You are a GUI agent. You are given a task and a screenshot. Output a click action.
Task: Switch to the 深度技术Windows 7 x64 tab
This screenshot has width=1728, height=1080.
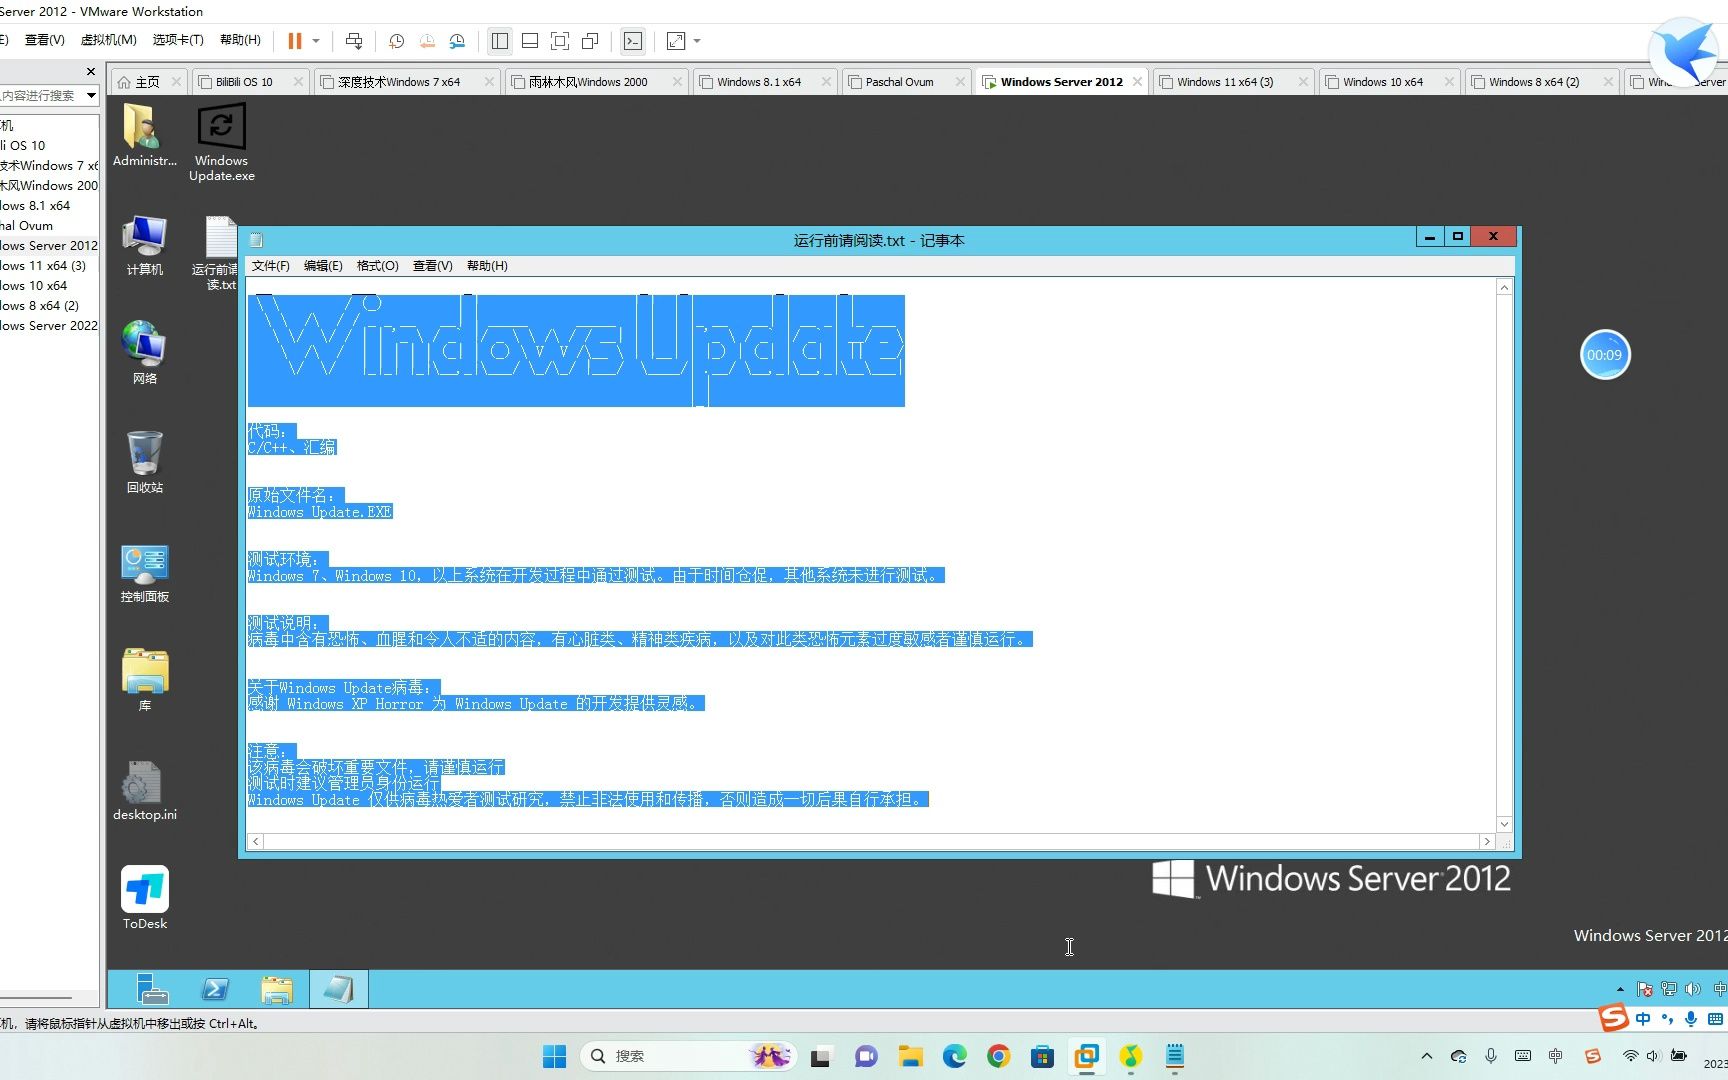pos(399,82)
